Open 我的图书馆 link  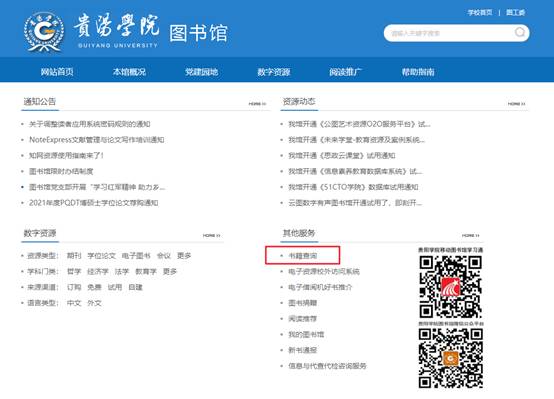tap(306, 335)
